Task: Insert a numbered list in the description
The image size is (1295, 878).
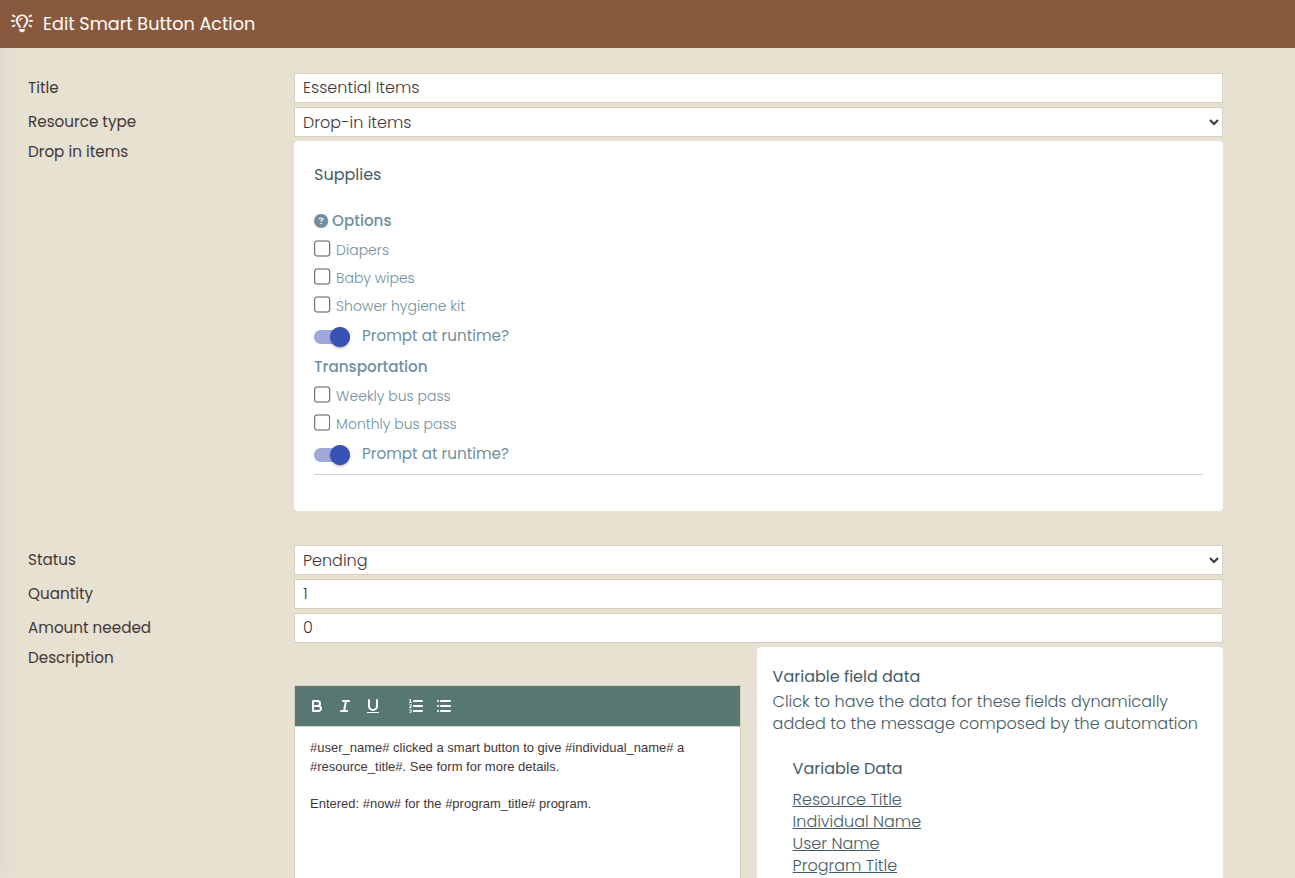Action: [x=416, y=706]
